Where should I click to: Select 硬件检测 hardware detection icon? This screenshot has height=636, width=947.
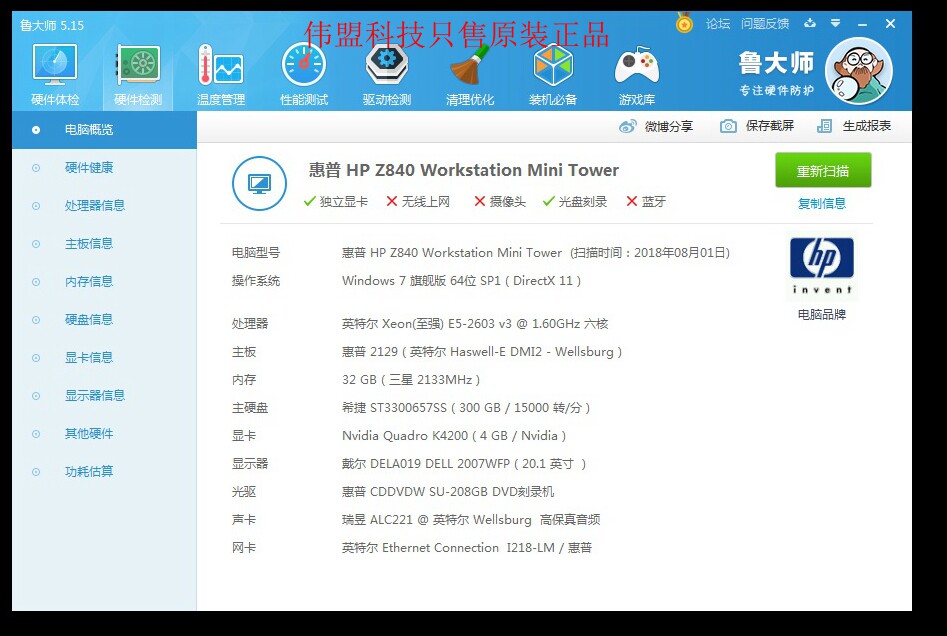pos(138,74)
